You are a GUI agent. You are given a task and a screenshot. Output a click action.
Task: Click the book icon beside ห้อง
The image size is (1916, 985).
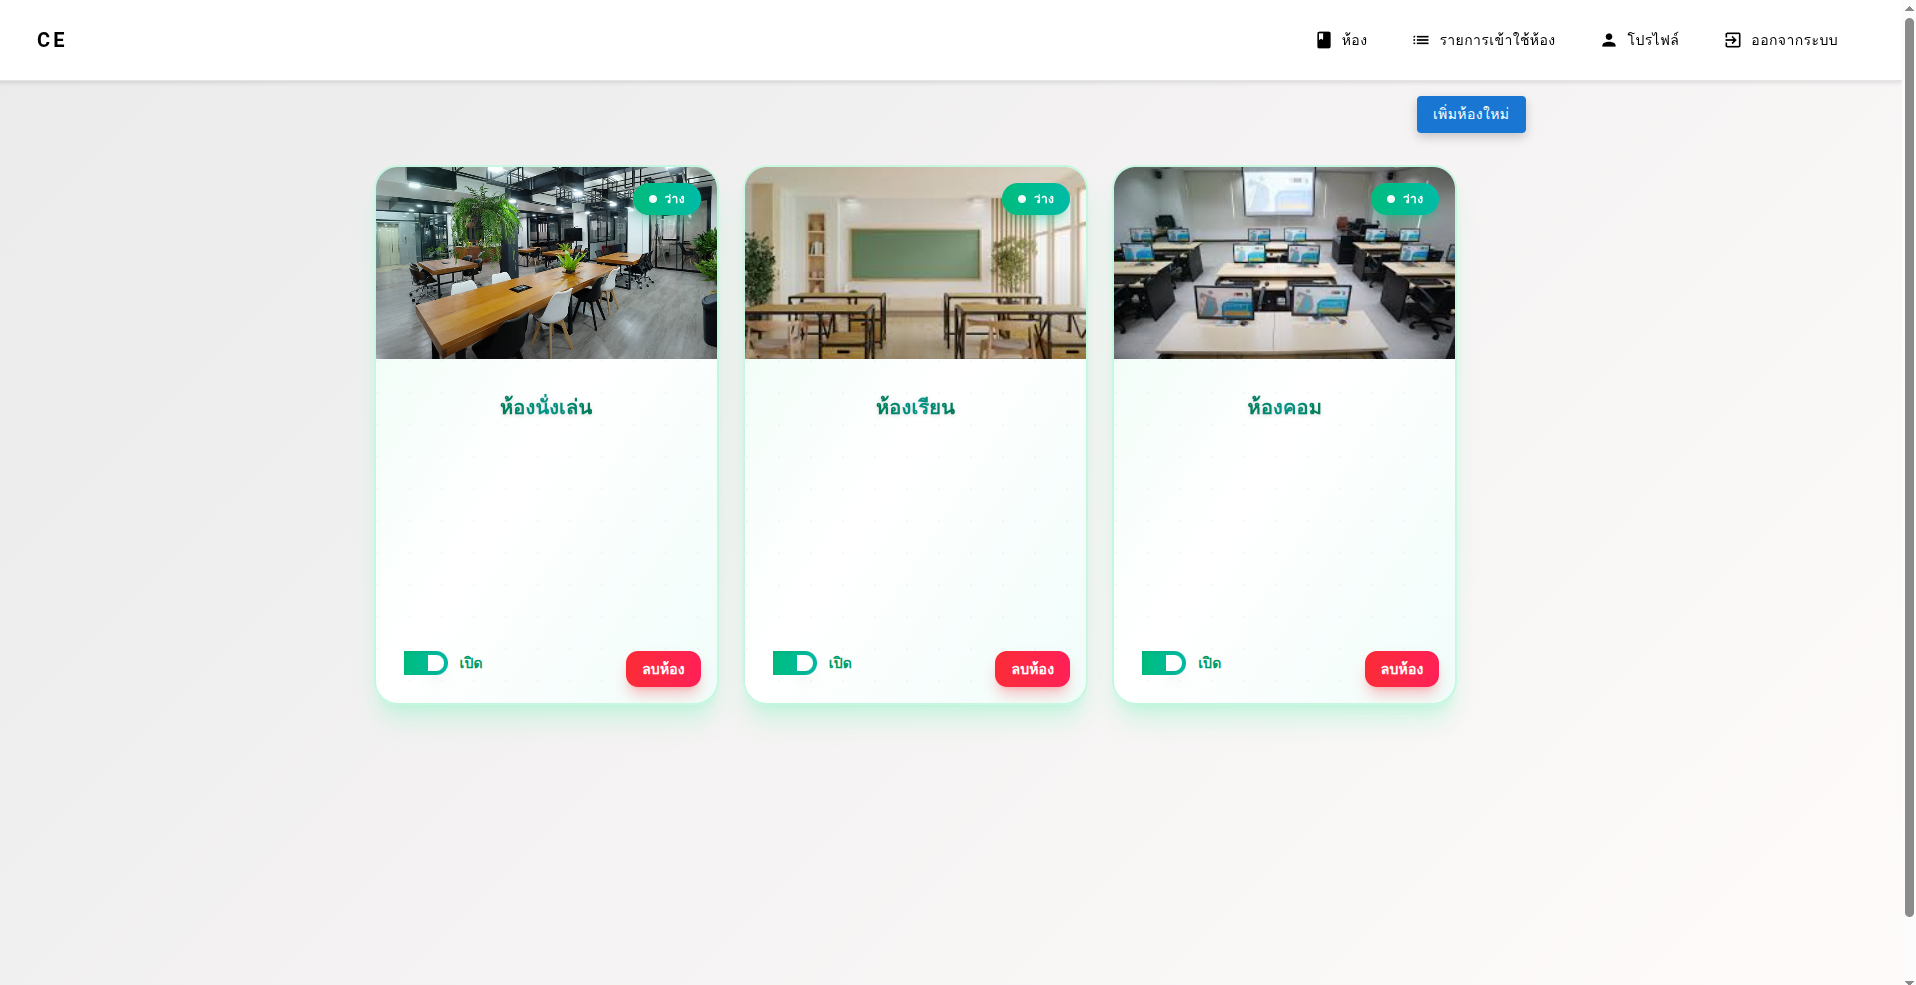(x=1322, y=40)
